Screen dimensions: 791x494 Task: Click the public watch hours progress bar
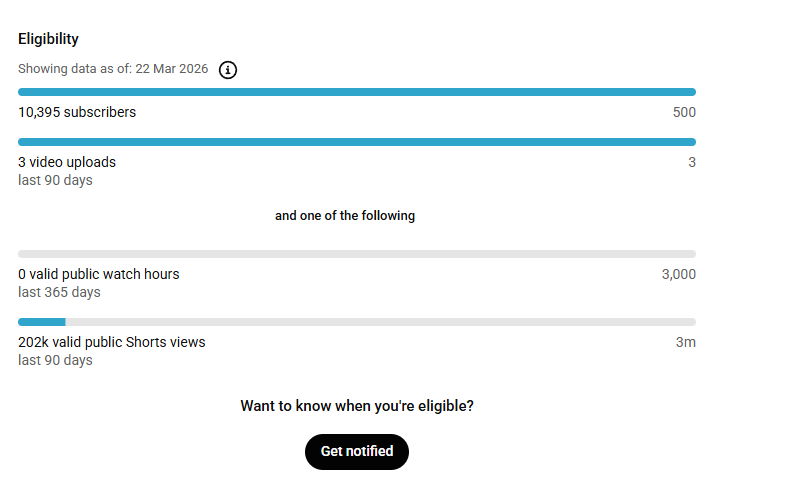[357, 254]
